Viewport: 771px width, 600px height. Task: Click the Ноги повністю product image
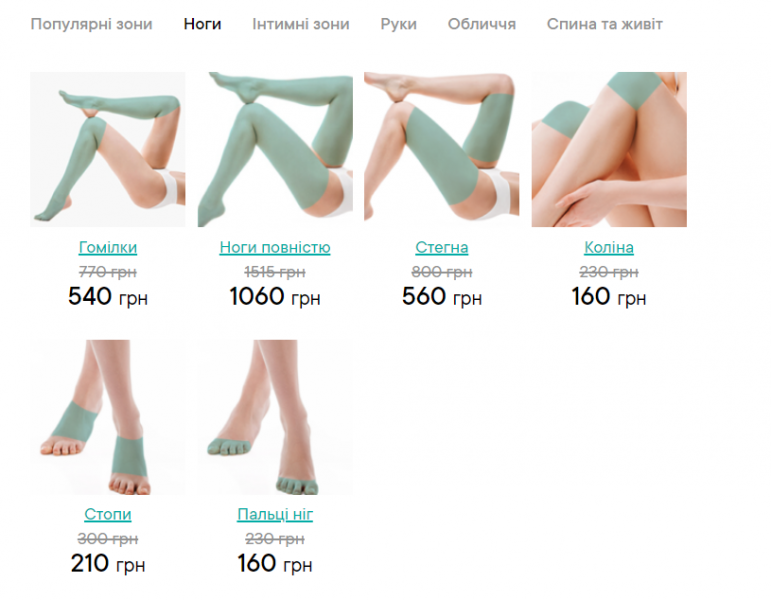tap(275, 150)
